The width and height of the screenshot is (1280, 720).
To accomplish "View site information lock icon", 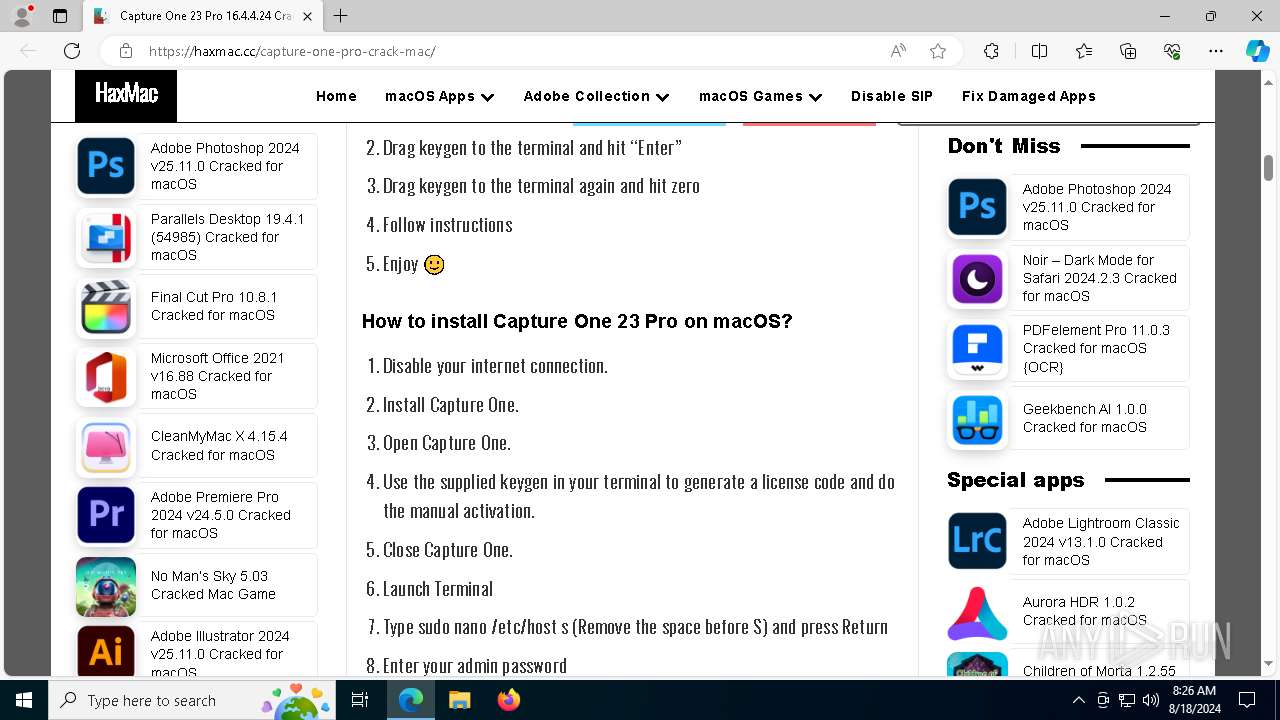I will (126, 51).
